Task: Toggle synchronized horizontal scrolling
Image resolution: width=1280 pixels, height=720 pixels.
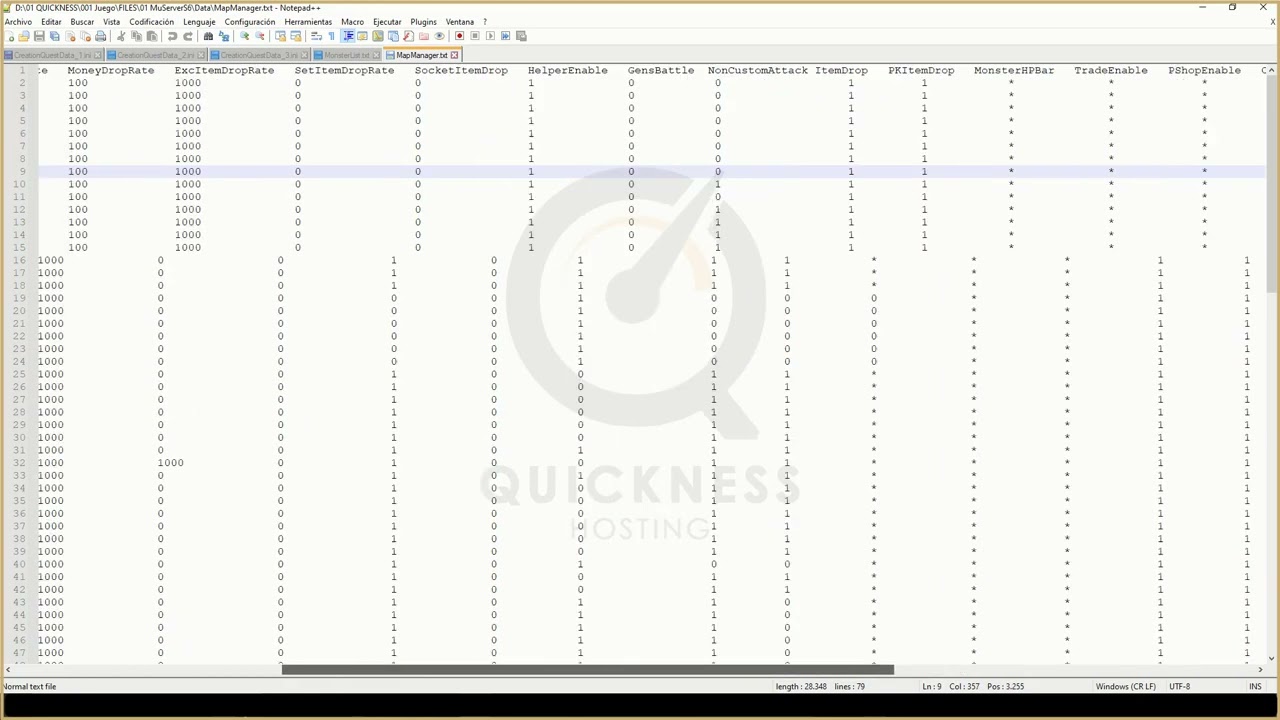Action: 295,36
